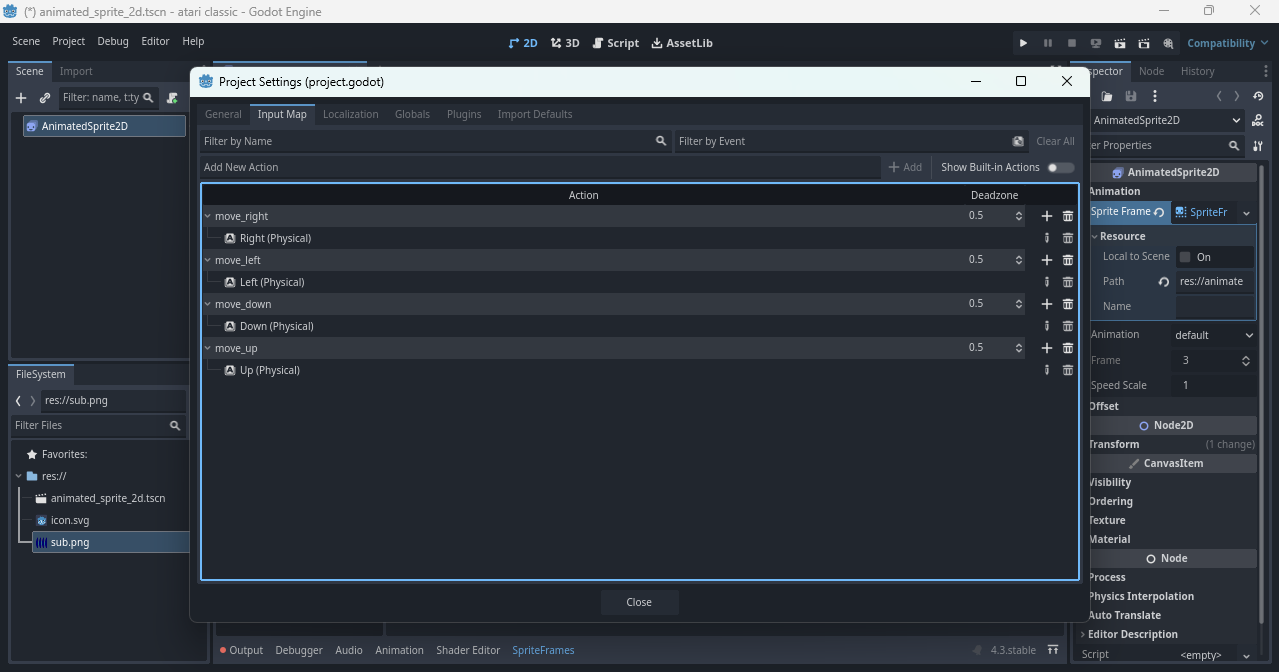Edit the Up (Physical) event
The height and width of the screenshot is (672, 1279).
1047,370
